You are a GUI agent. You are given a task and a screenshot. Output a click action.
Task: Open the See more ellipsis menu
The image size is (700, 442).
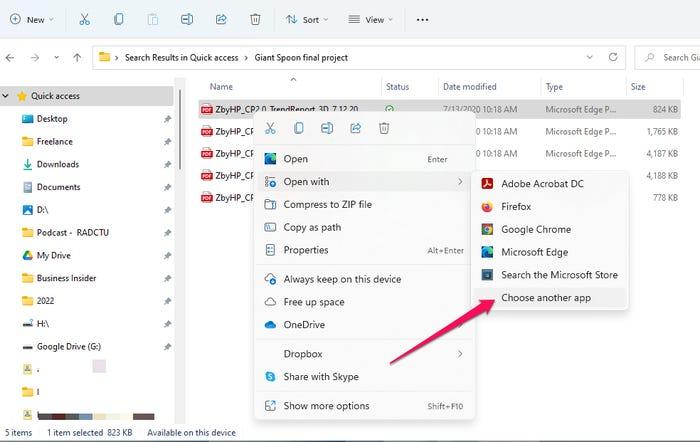click(x=422, y=20)
